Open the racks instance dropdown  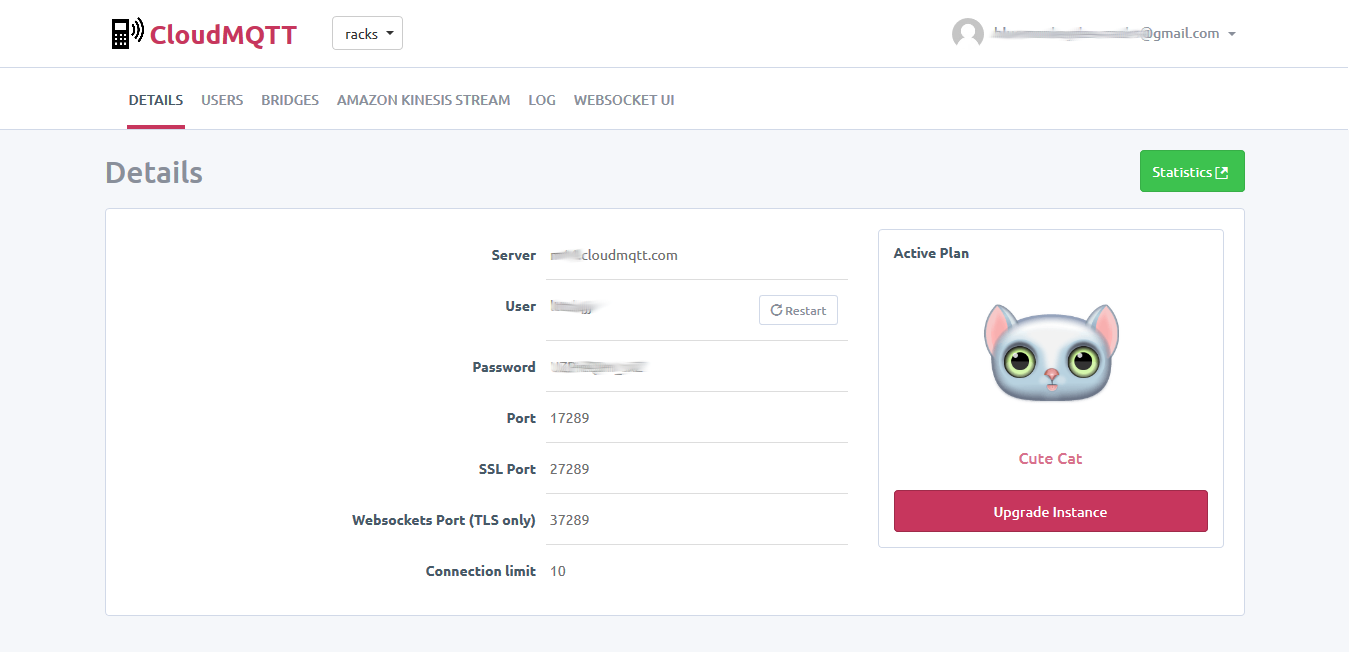[x=367, y=34]
